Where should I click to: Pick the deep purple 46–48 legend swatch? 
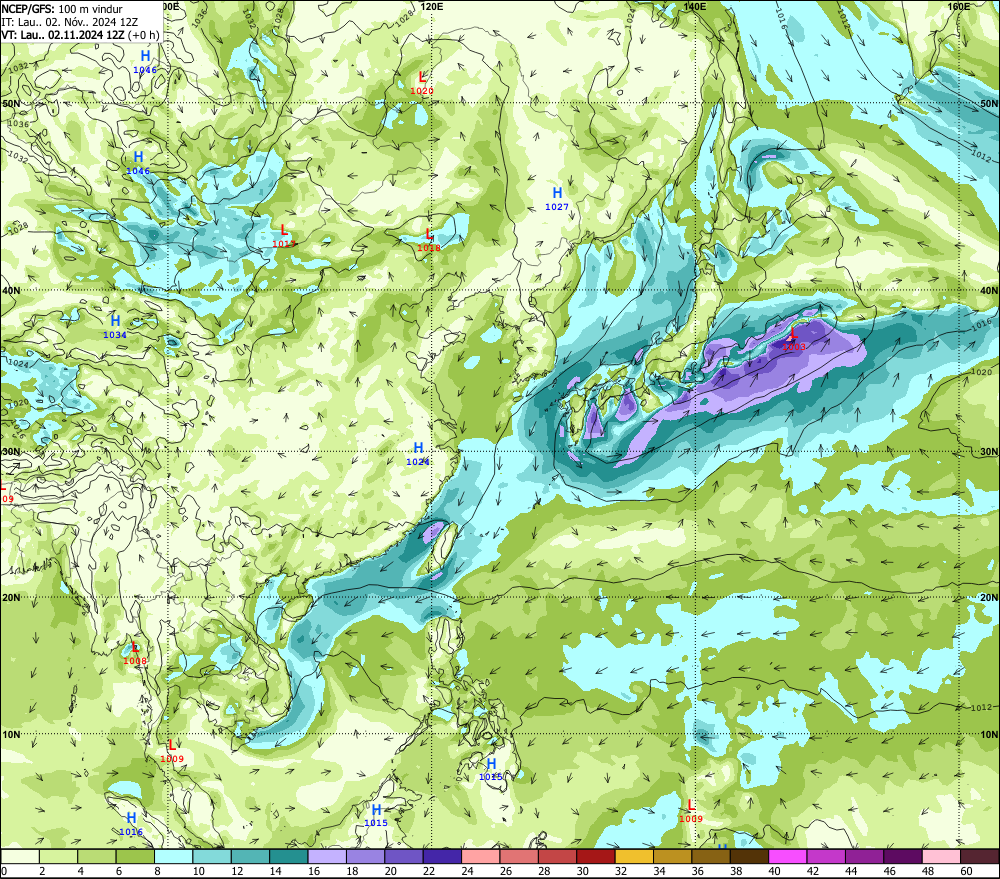pyautogui.click(x=903, y=856)
